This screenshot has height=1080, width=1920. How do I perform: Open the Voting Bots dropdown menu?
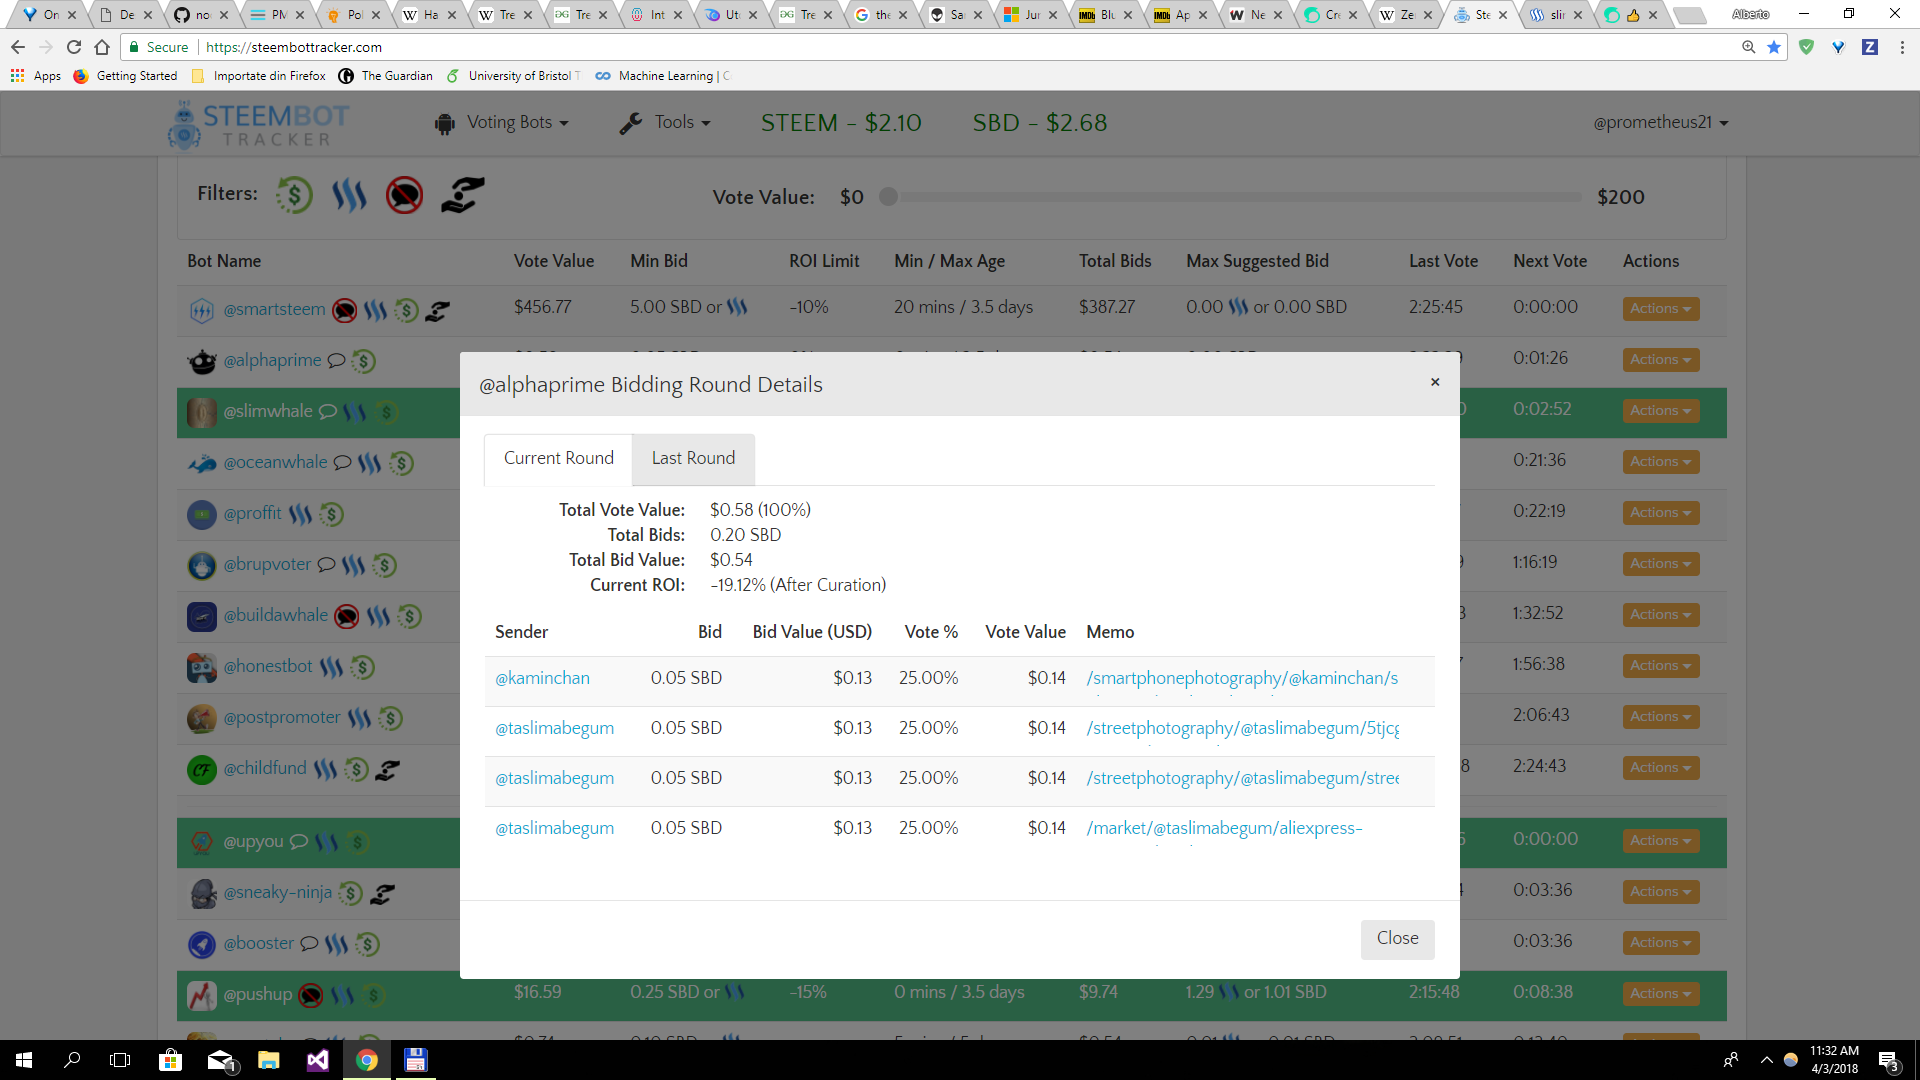pos(502,122)
